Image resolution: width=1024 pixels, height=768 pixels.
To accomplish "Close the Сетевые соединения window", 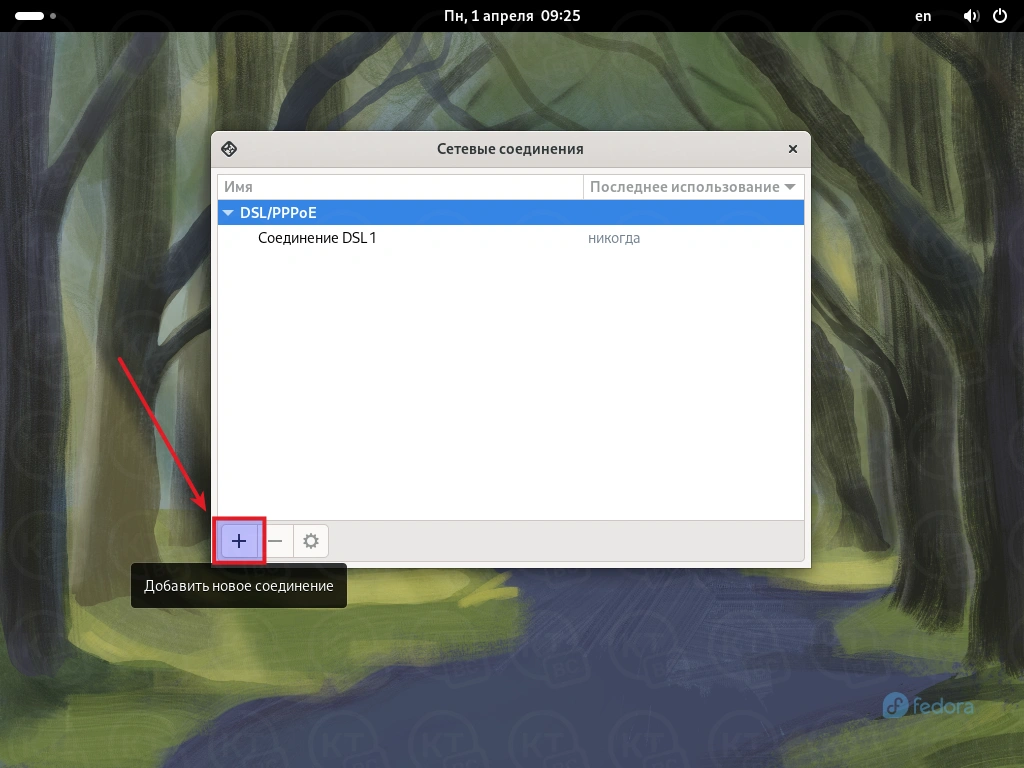I will (x=793, y=149).
